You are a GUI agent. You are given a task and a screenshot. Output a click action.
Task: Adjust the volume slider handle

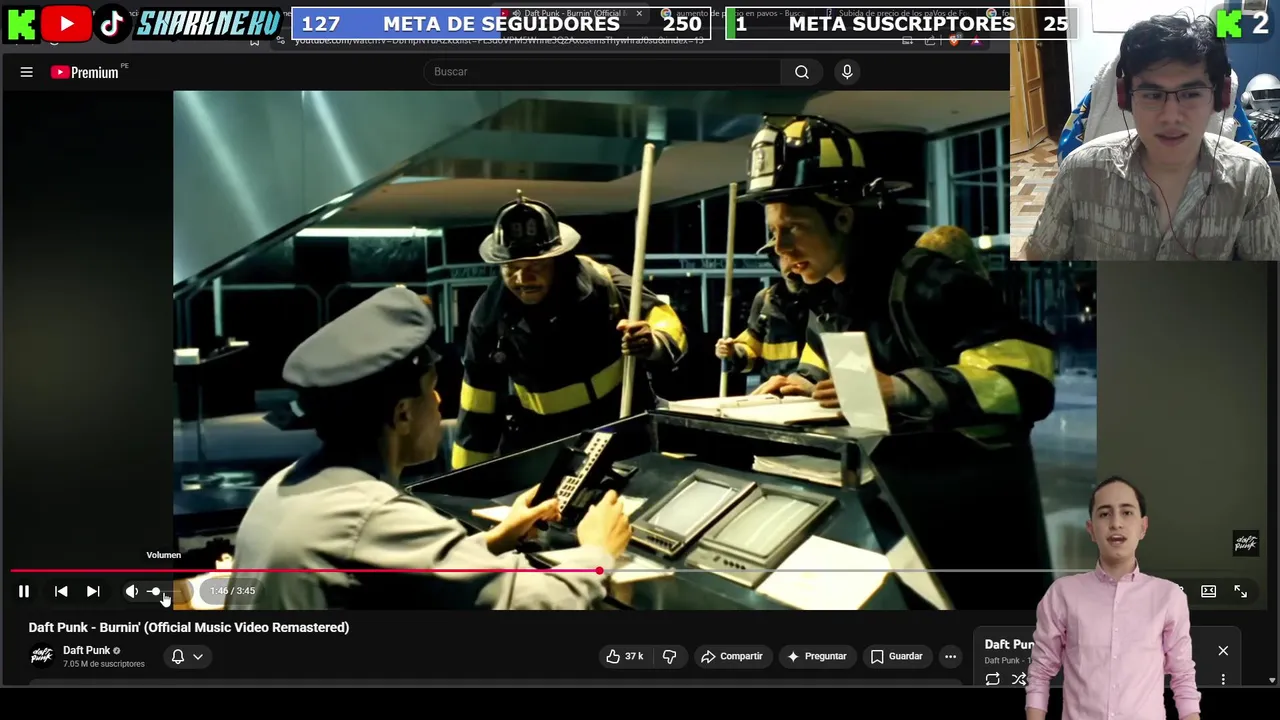click(155, 591)
